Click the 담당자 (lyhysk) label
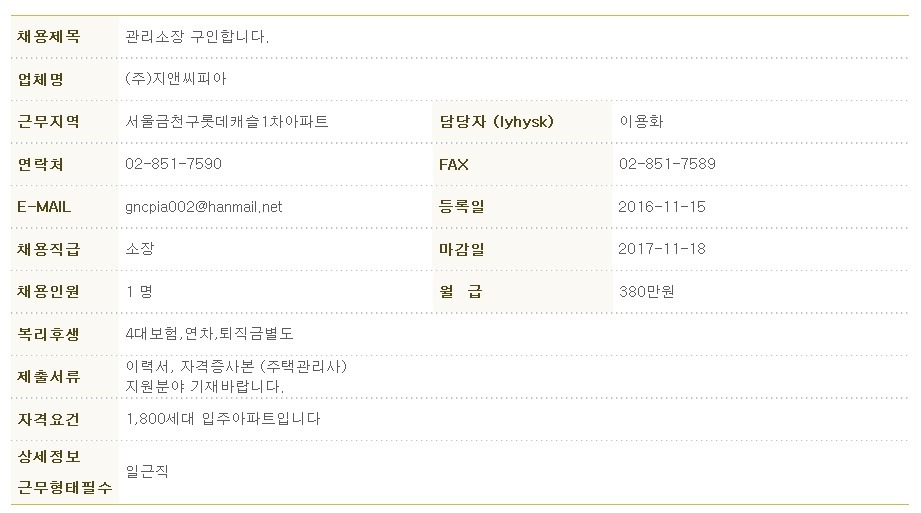 point(497,122)
